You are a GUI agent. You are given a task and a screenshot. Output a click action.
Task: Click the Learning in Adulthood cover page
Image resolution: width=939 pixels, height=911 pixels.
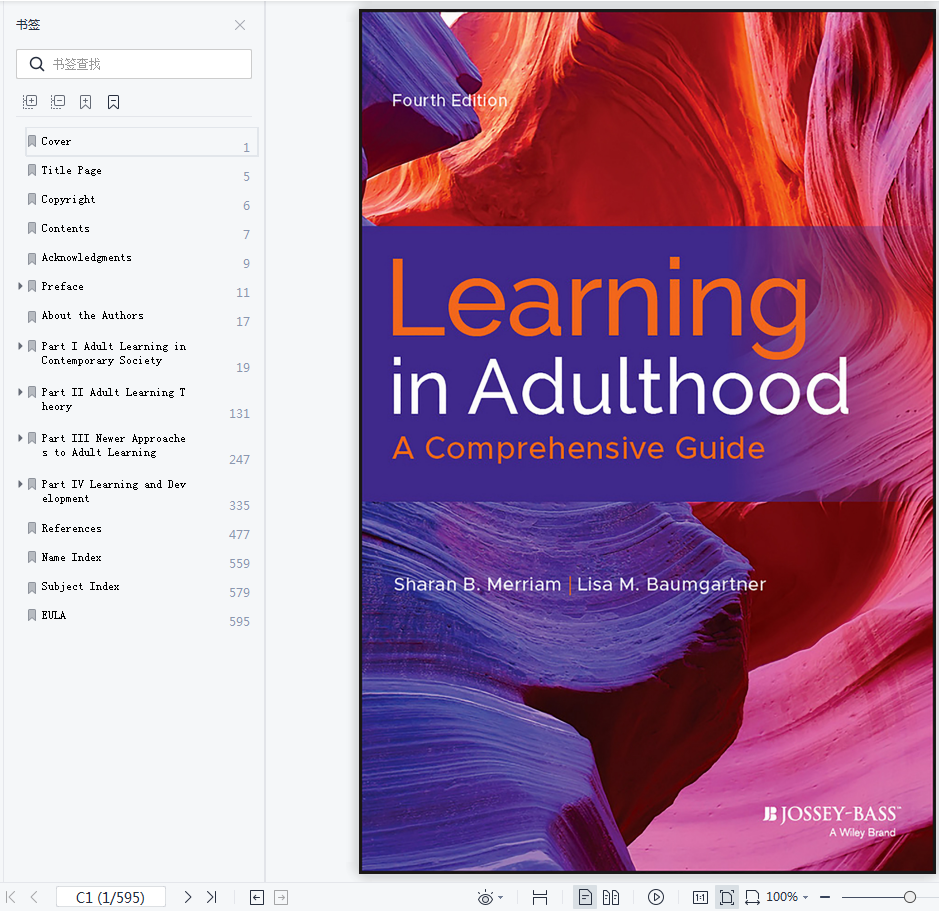(x=649, y=441)
